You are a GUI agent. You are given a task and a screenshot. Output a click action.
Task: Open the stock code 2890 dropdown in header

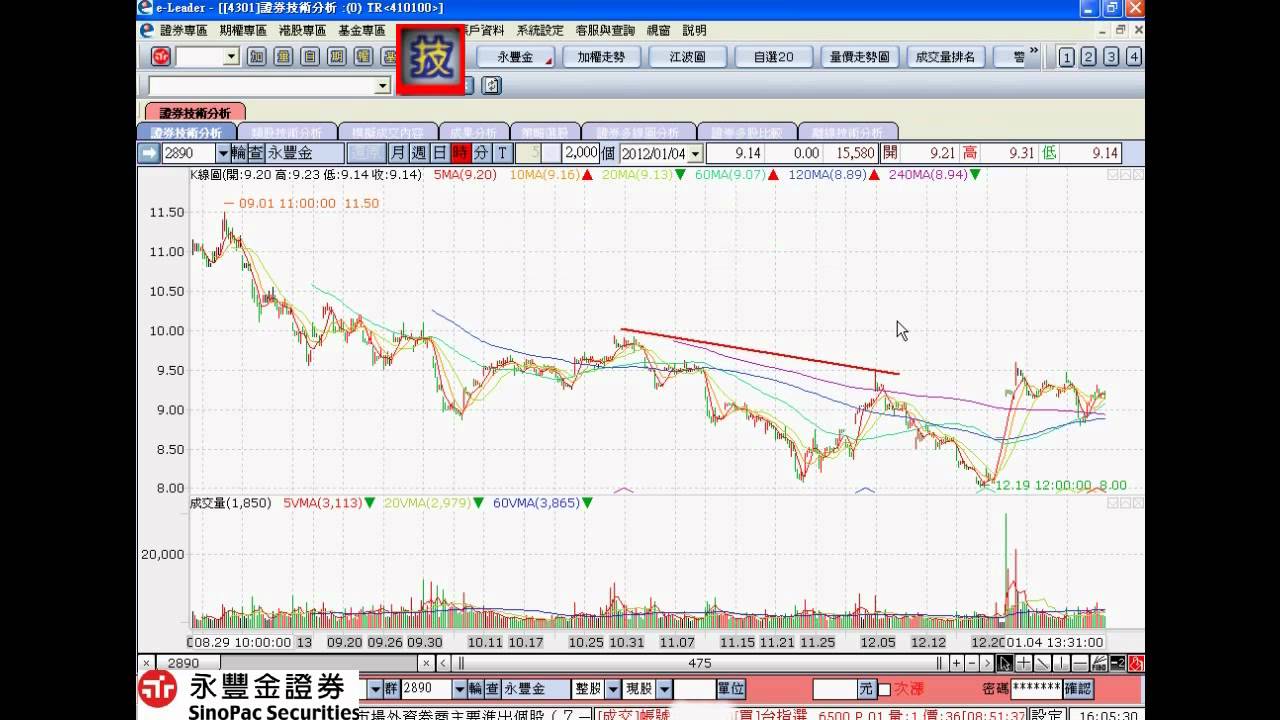223,153
